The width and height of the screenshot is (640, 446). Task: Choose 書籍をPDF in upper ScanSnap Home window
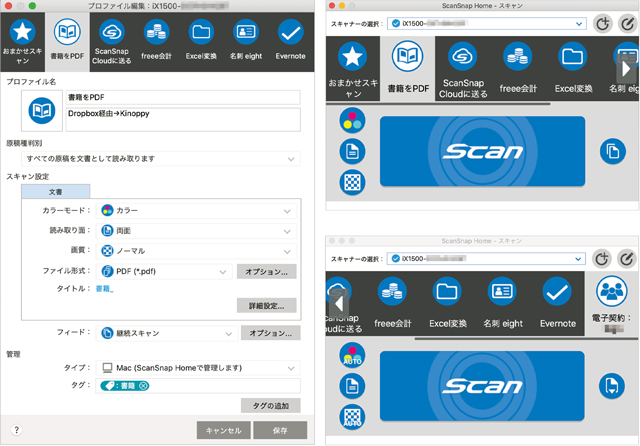pyautogui.click(x=408, y=69)
